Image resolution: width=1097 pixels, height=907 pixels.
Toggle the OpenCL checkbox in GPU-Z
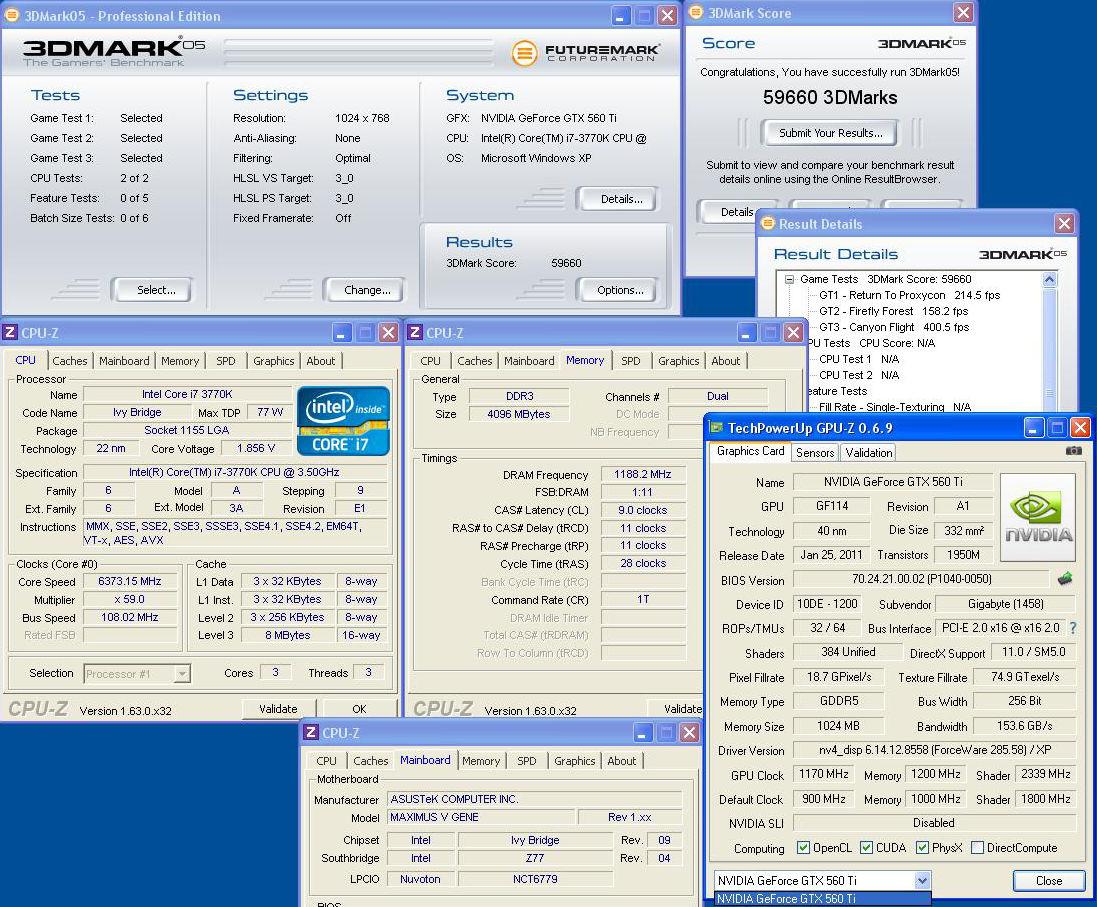pyautogui.click(x=803, y=848)
